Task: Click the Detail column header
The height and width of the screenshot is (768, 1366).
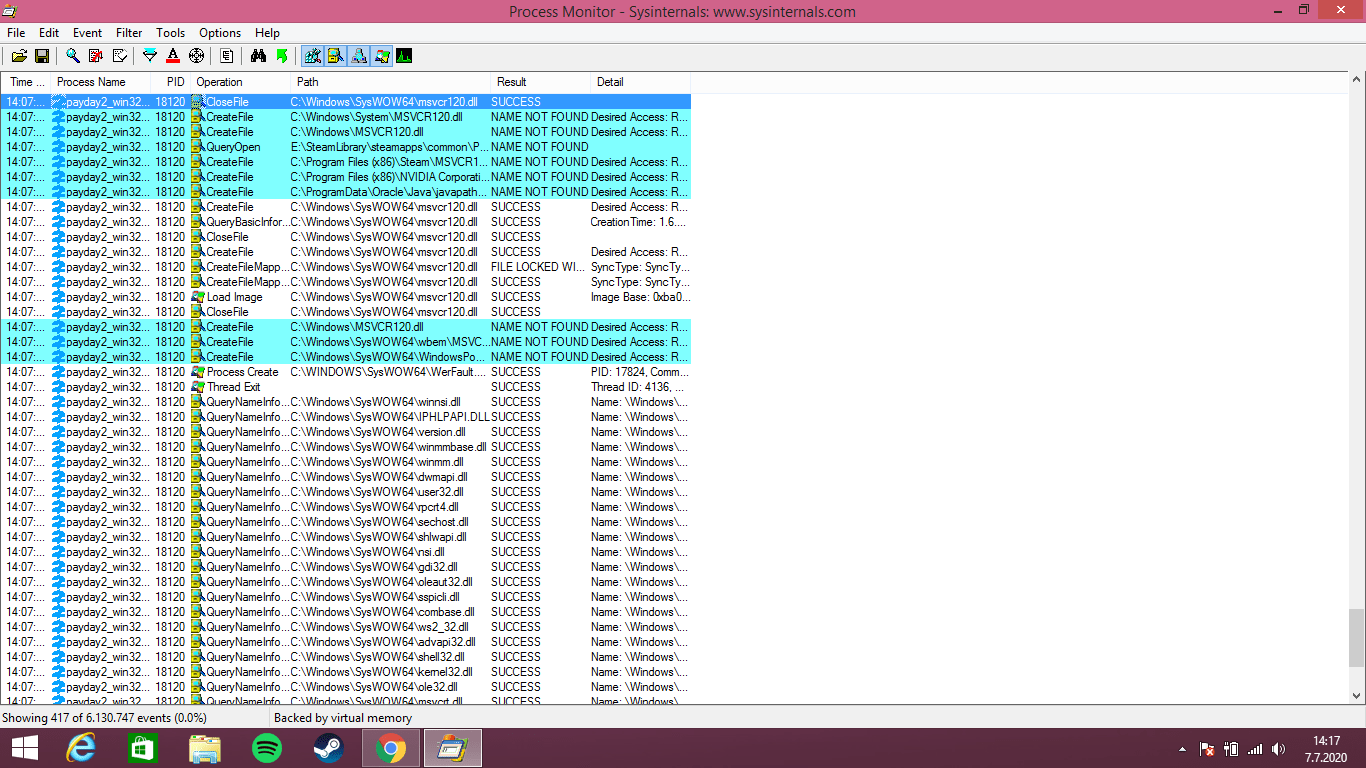Action: (640, 82)
